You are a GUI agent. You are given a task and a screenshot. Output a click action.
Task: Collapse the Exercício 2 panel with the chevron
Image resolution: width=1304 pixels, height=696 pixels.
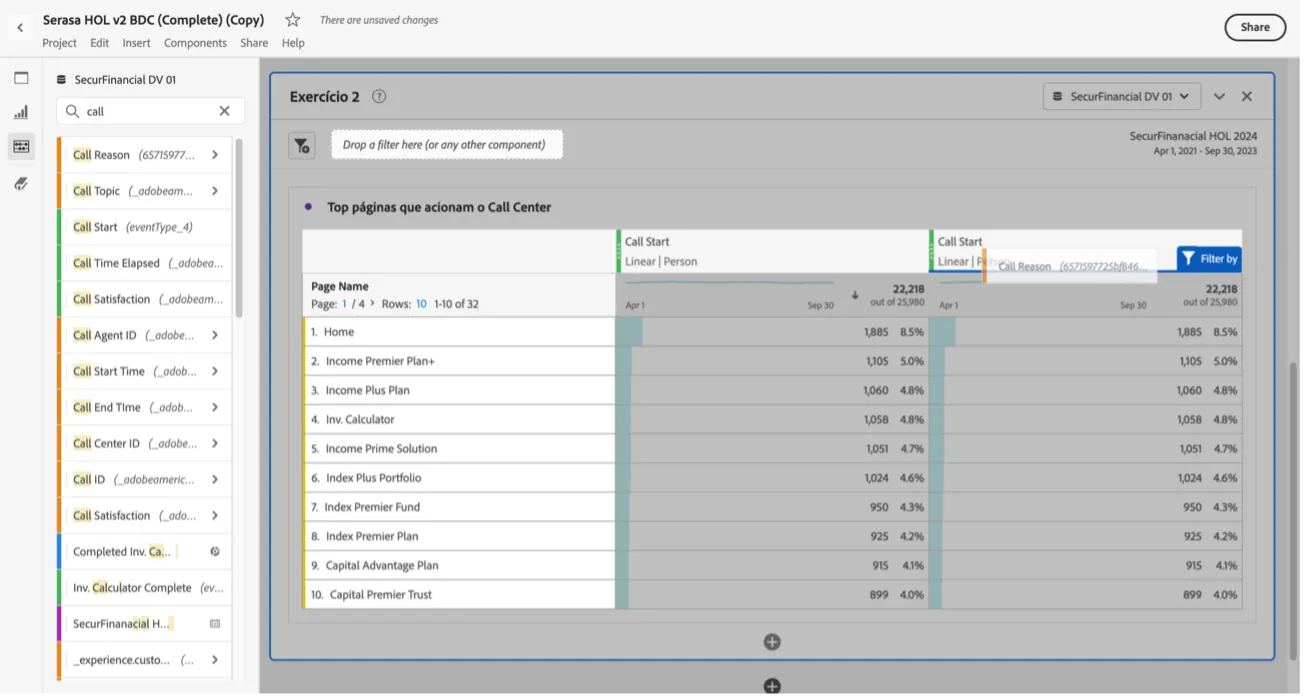coord(1219,97)
